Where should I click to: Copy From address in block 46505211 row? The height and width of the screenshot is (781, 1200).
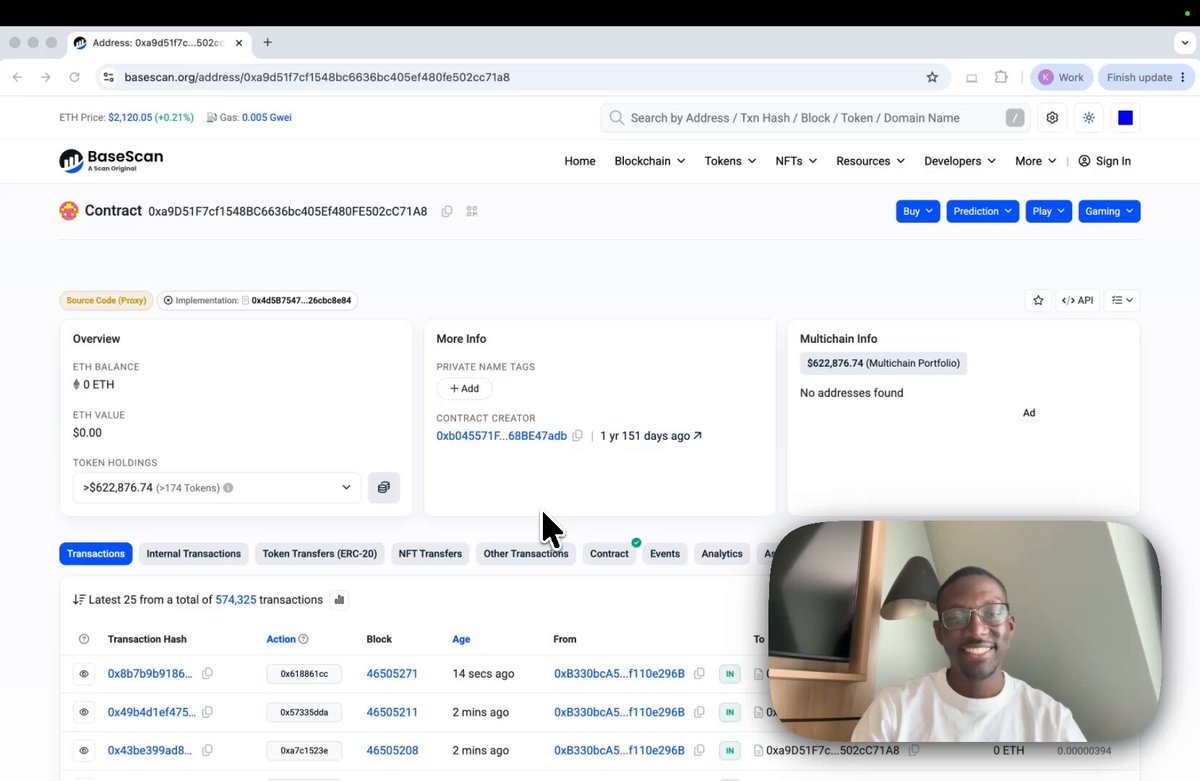tap(699, 712)
